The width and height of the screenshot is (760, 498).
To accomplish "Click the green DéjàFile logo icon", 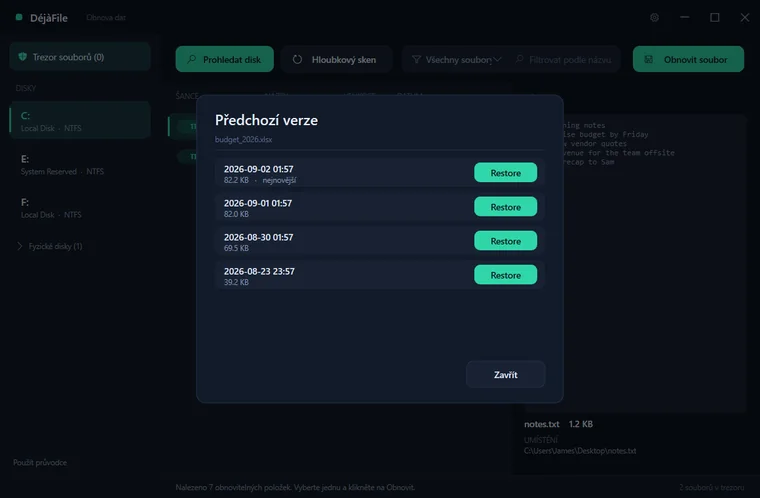I will pyautogui.click(x=19, y=17).
